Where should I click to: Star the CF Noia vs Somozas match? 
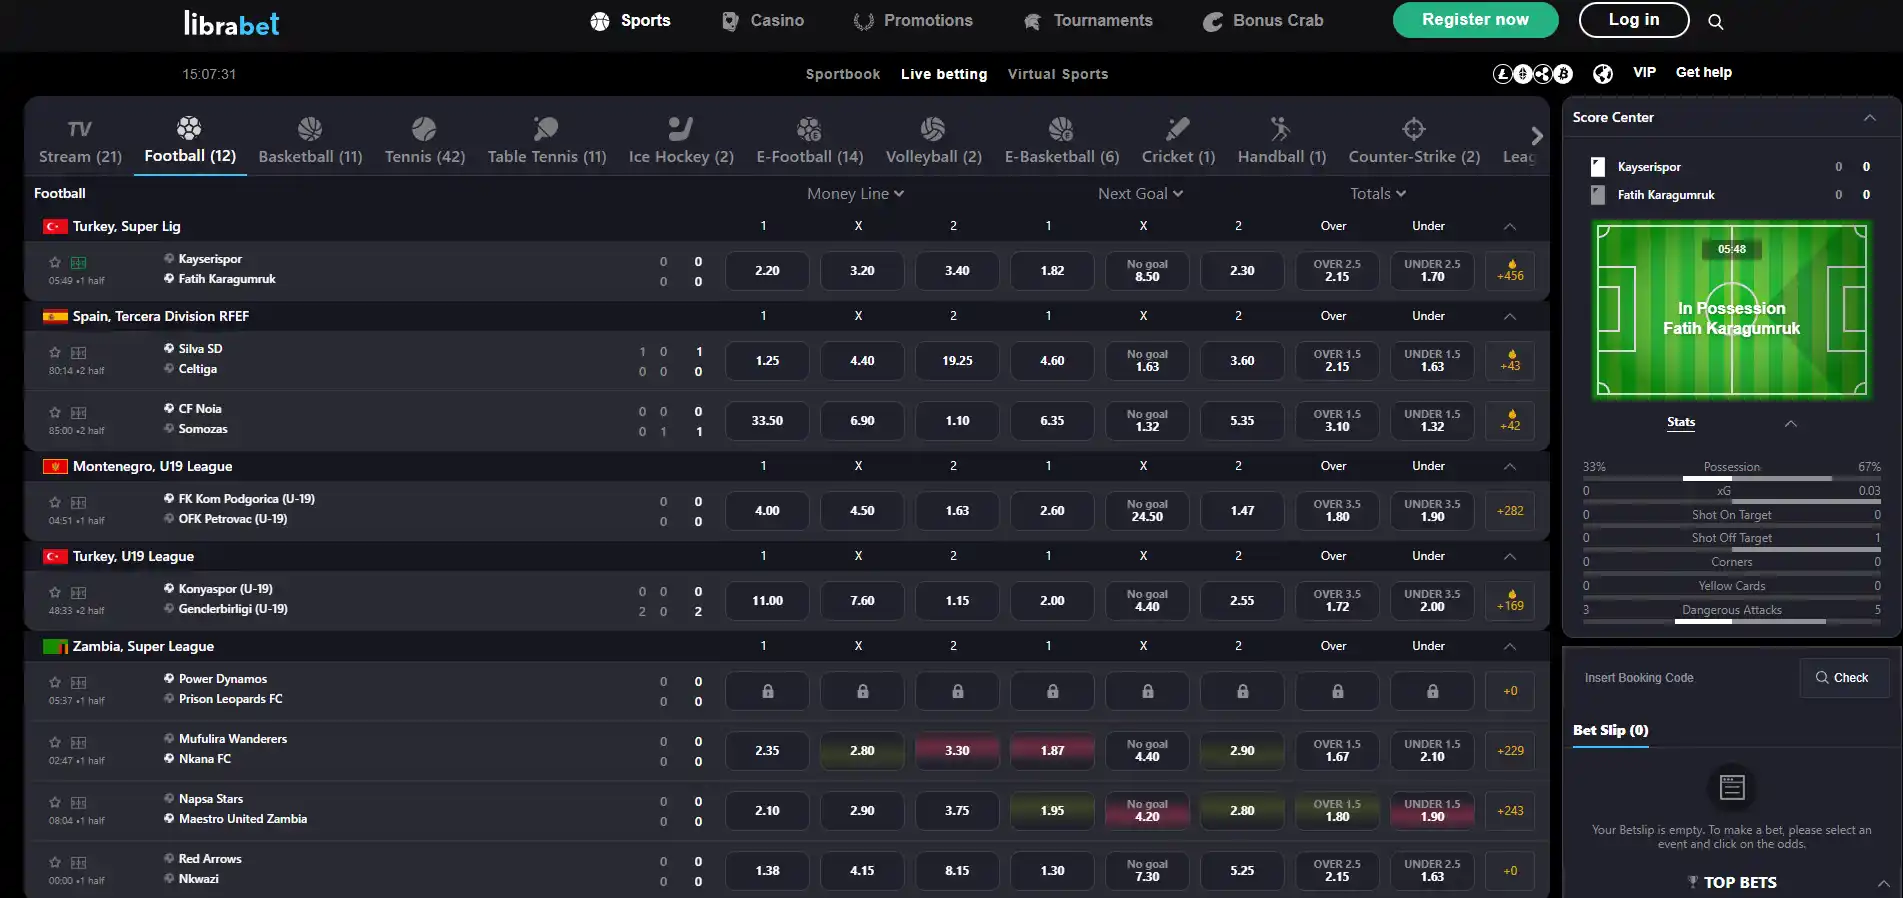pyautogui.click(x=55, y=413)
